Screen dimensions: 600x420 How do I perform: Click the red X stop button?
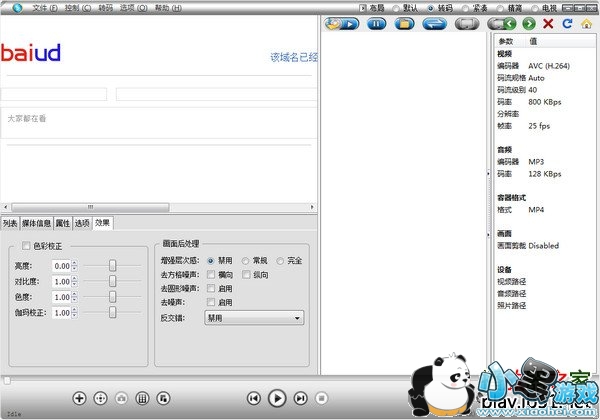(548, 24)
